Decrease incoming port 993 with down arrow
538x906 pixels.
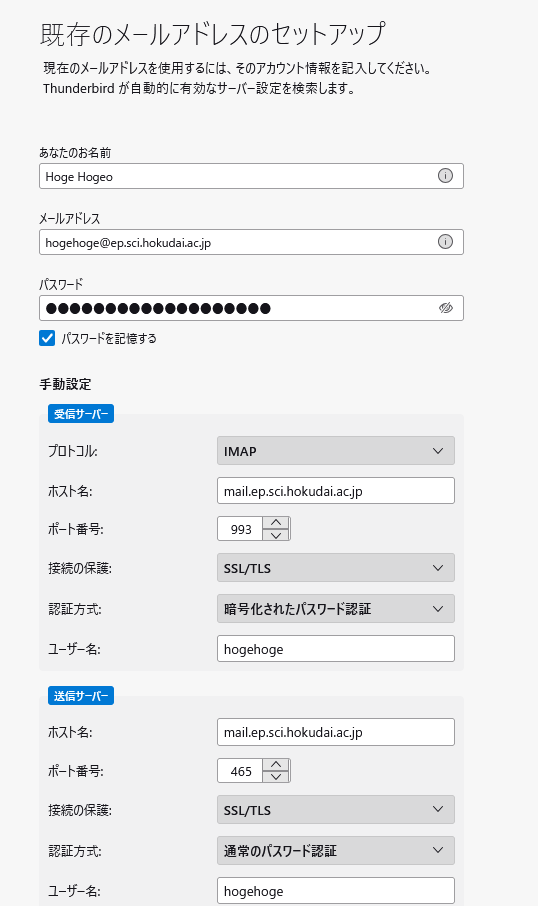276,535
